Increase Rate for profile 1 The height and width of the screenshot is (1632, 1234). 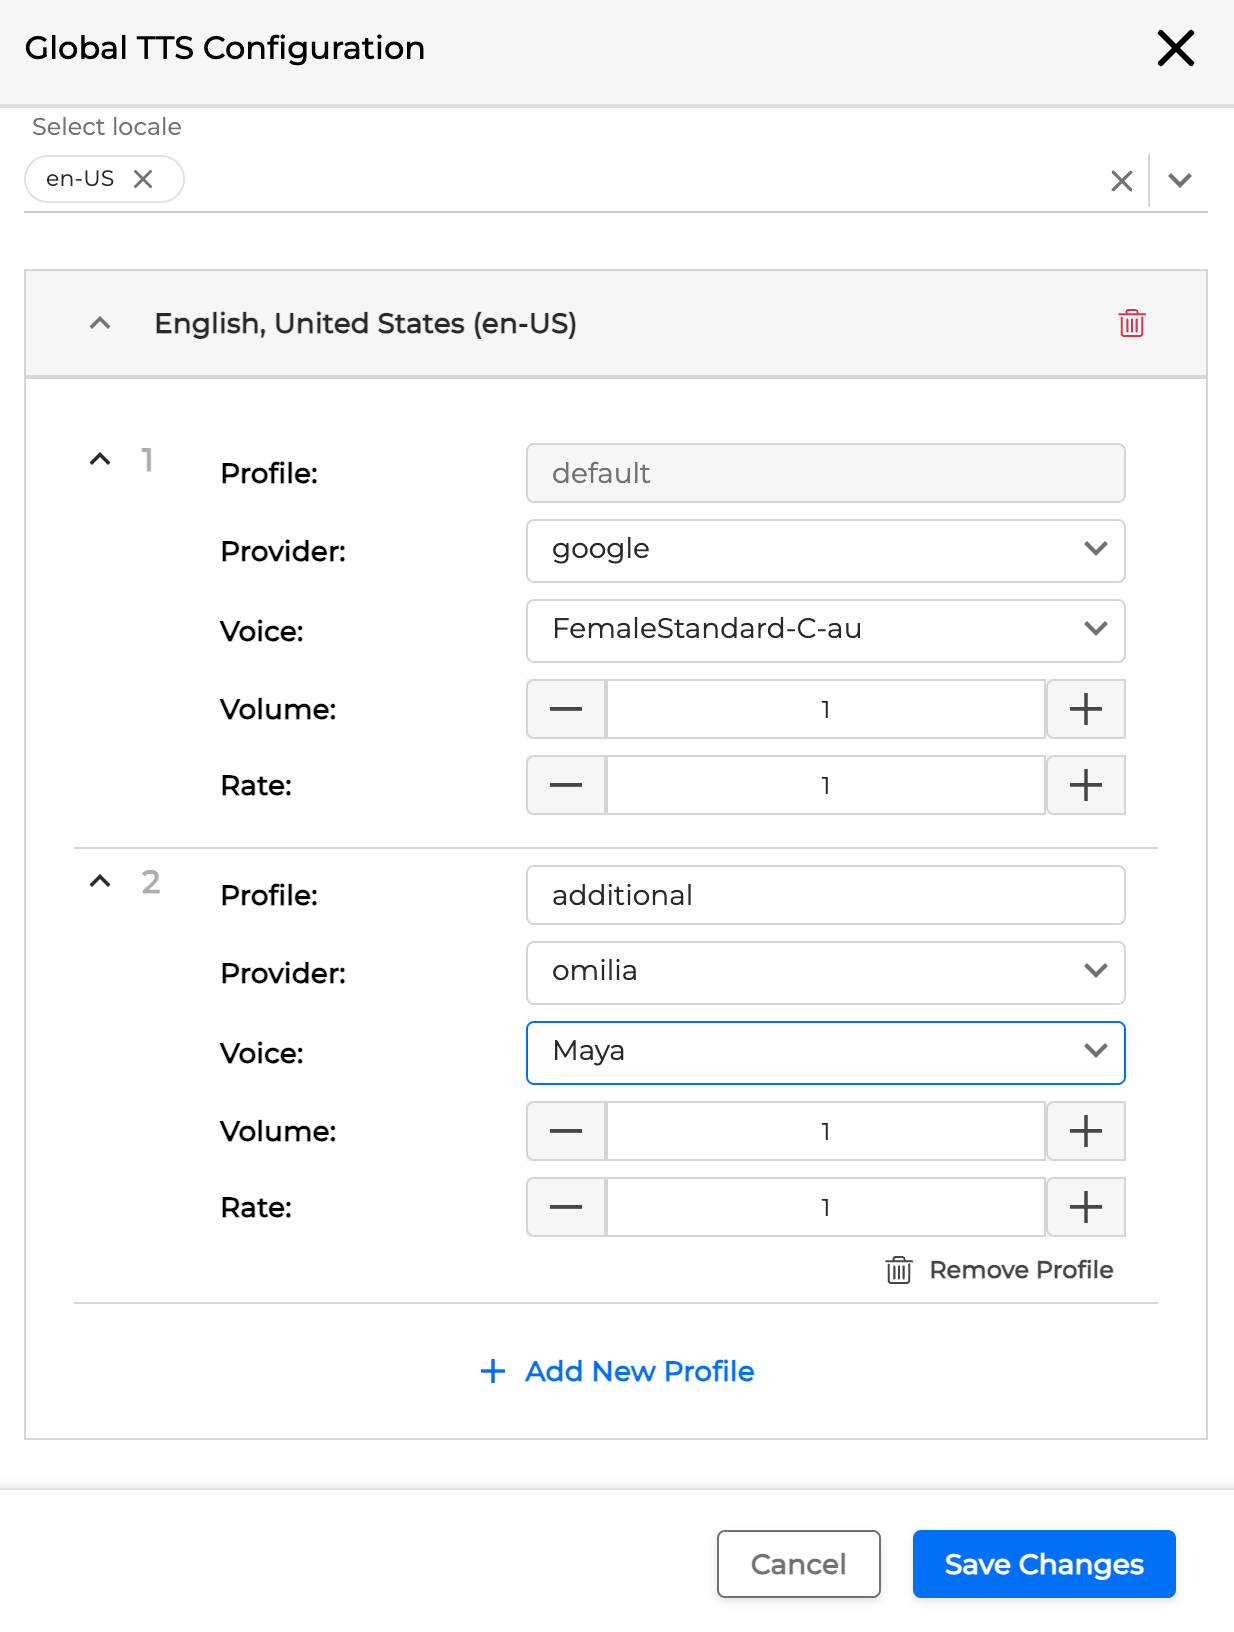click(1085, 786)
